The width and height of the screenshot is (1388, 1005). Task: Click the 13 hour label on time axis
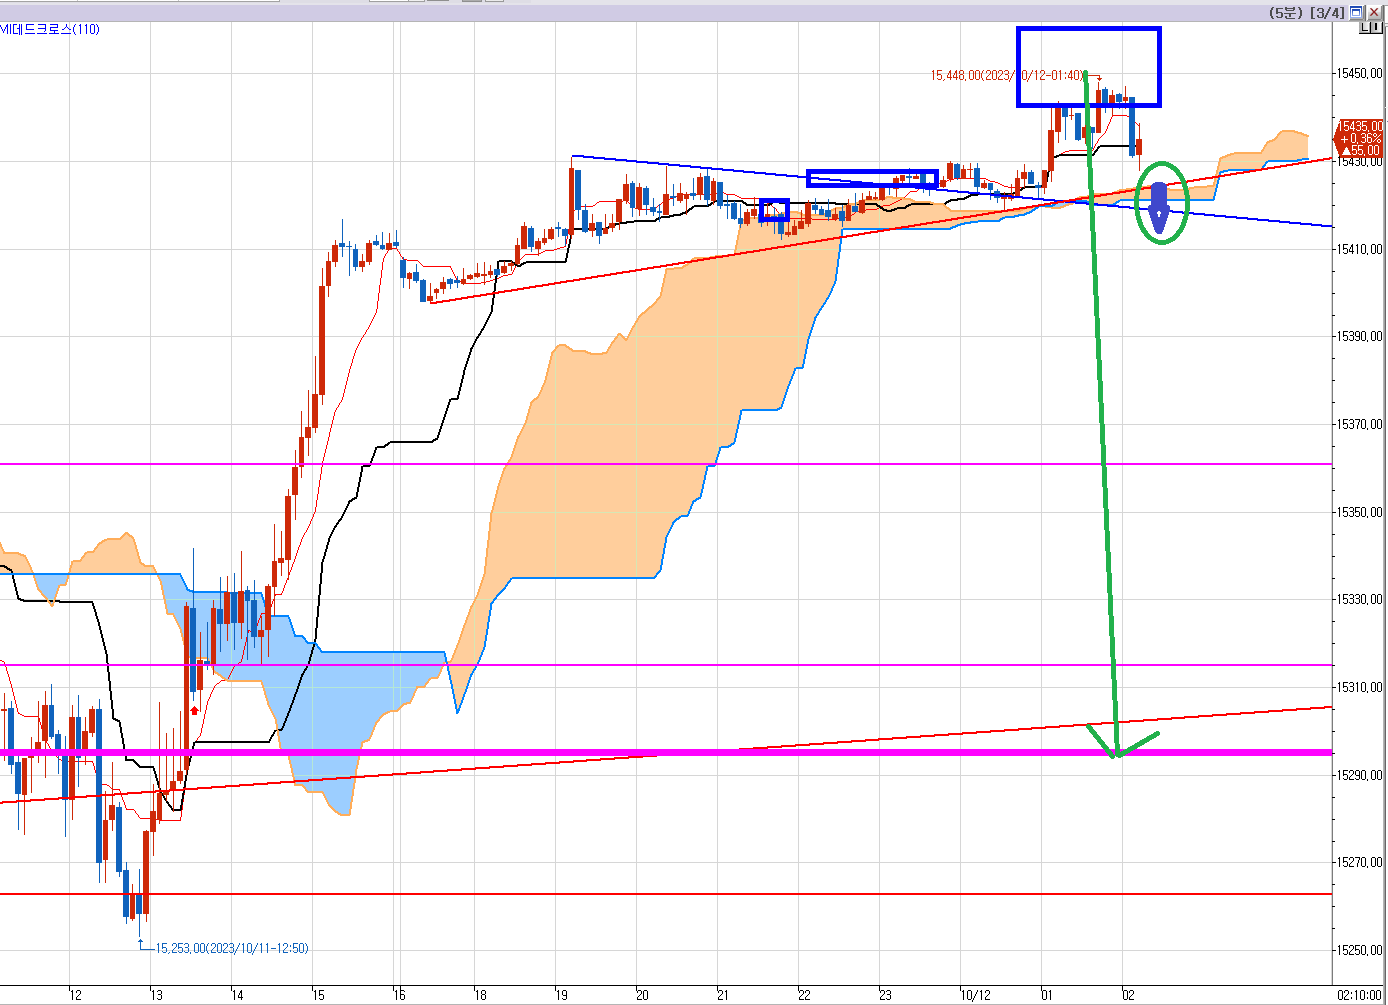(156, 995)
